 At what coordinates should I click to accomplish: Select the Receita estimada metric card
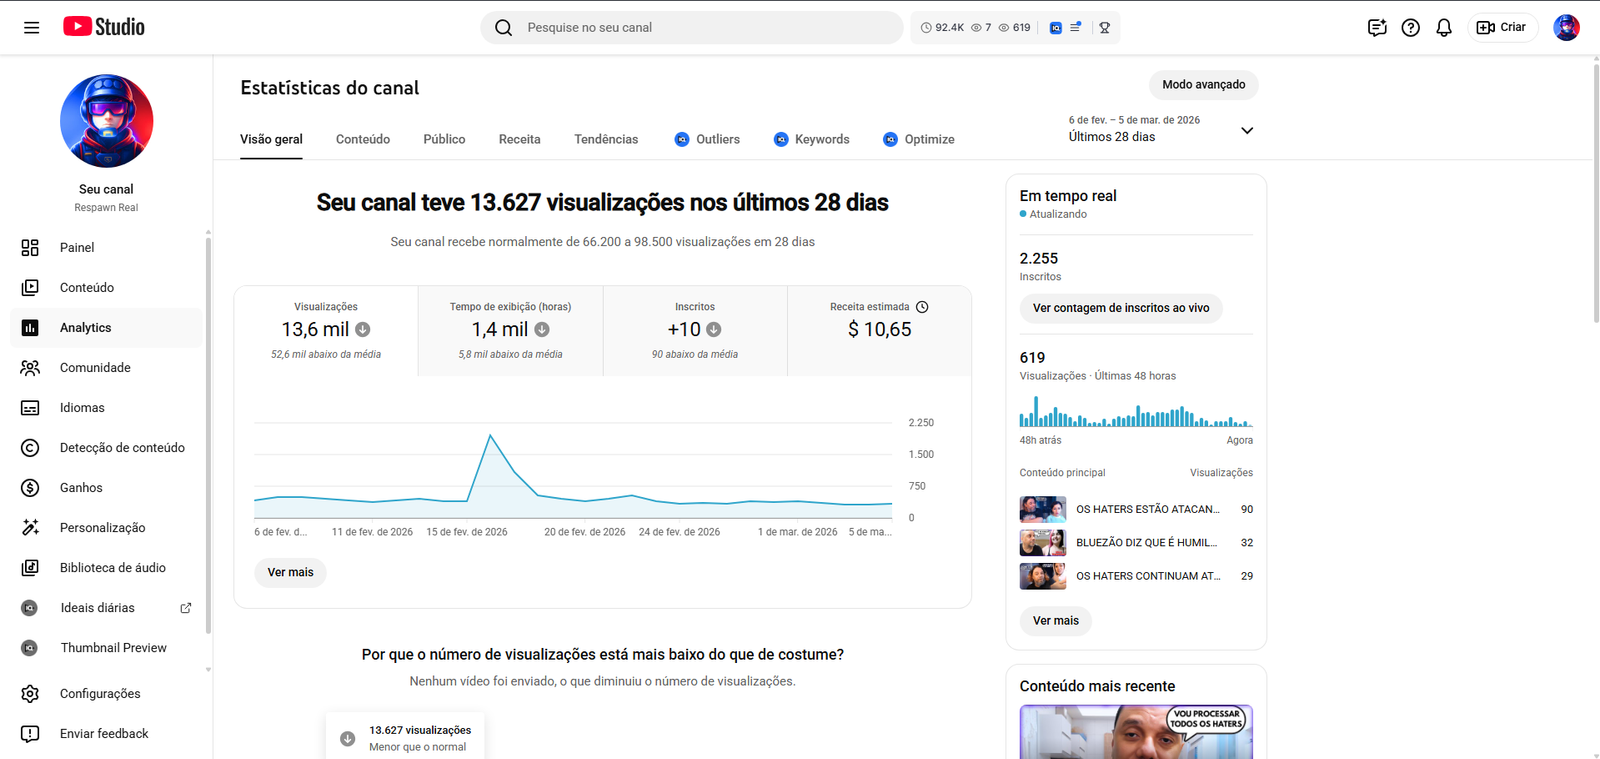(880, 331)
